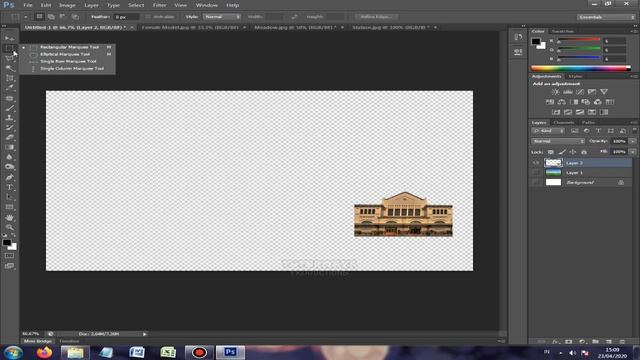Select the Lasso tool
This screenshot has width=640, height=360.
click(x=9, y=58)
